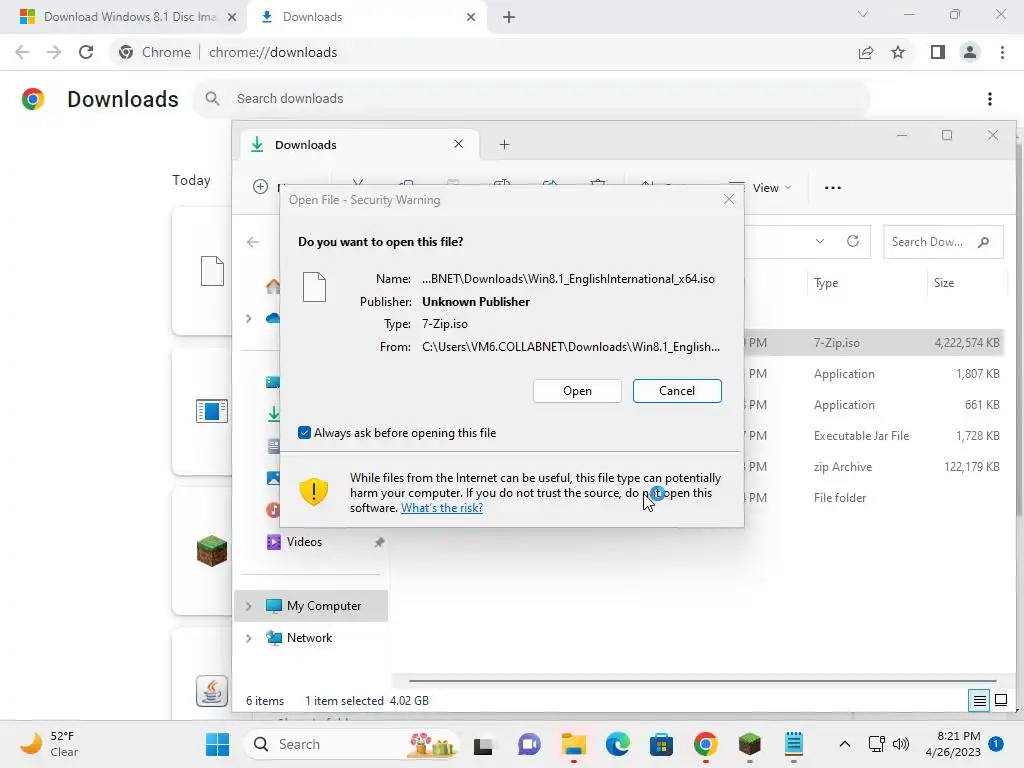Sort files by the Type column header
The width and height of the screenshot is (1024, 768).
tap(825, 283)
